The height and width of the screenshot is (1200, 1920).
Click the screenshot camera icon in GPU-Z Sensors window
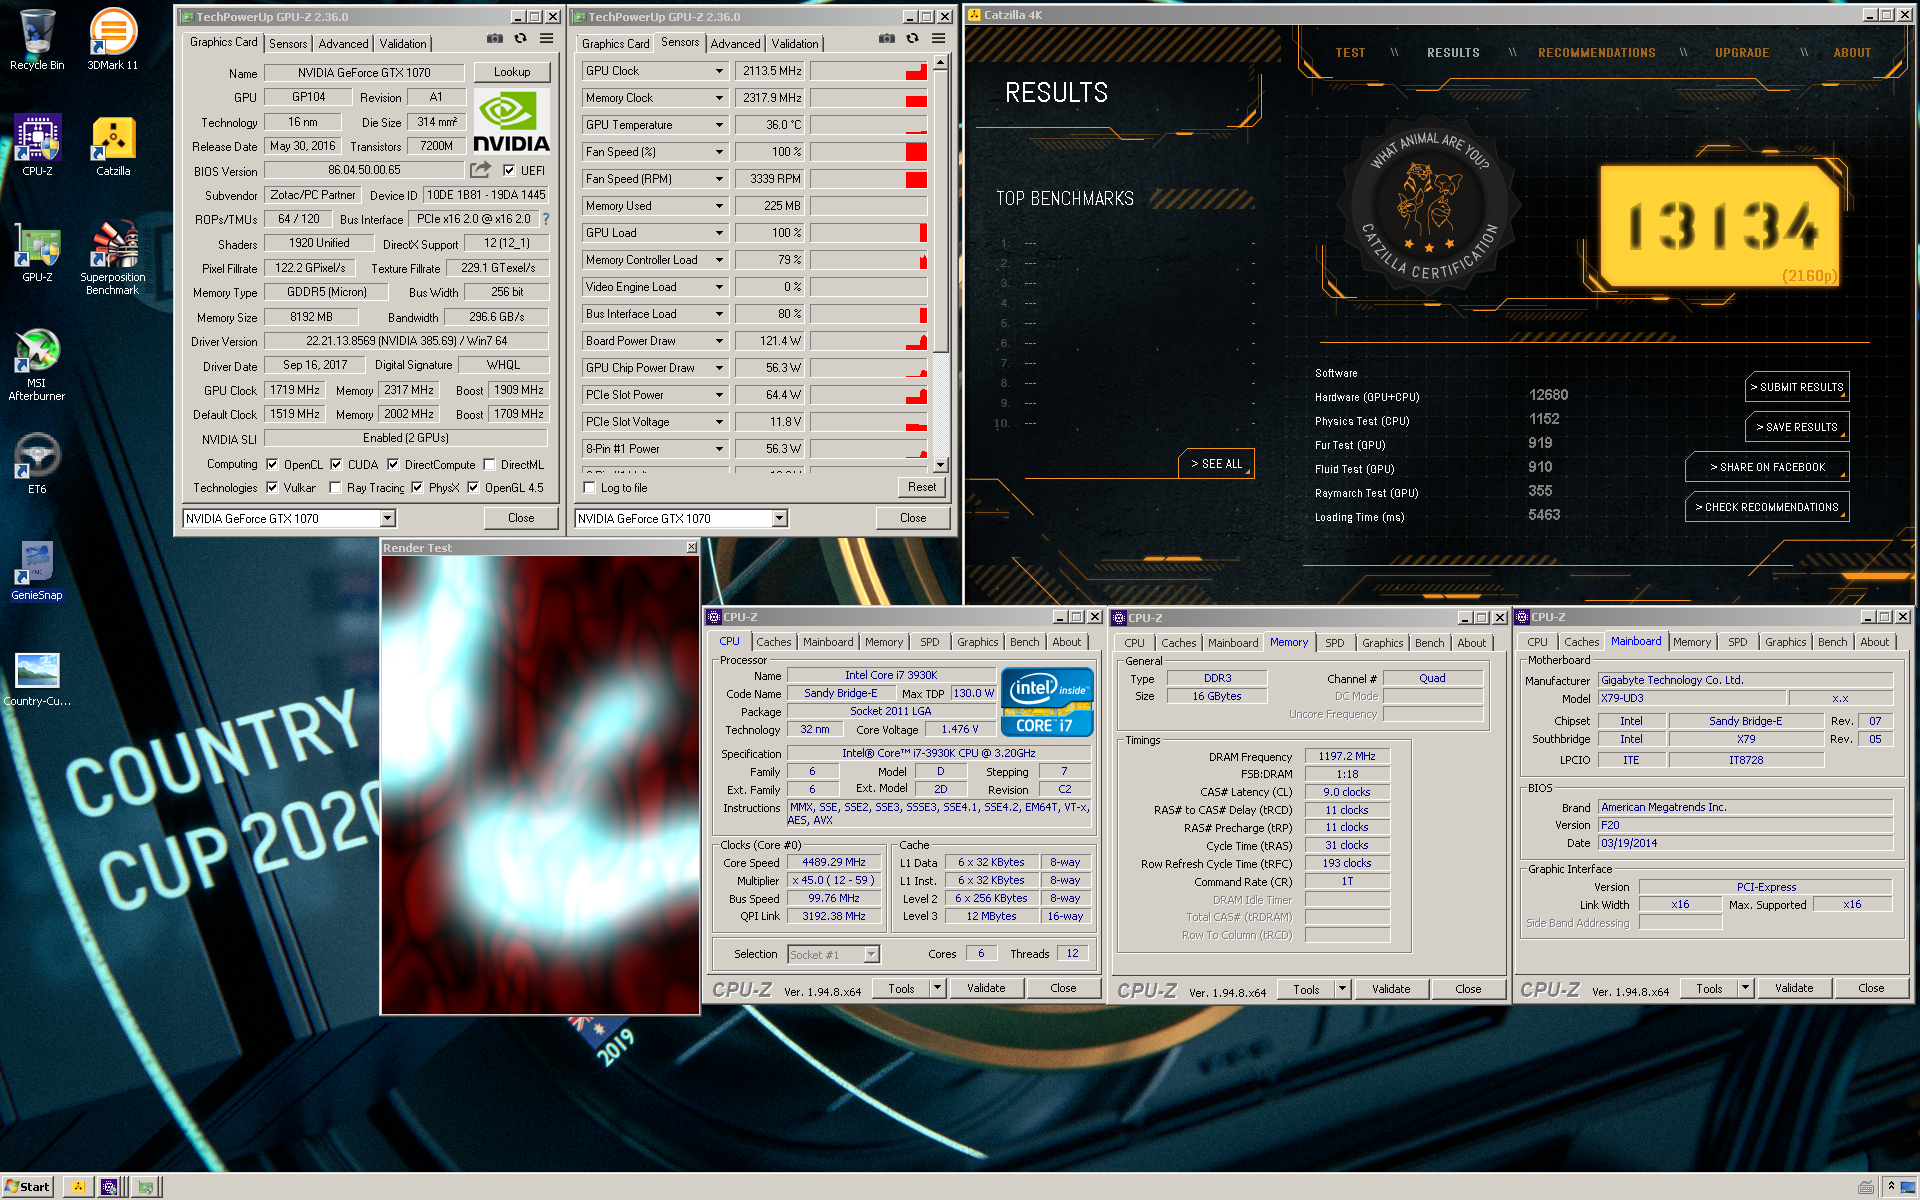[886, 39]
